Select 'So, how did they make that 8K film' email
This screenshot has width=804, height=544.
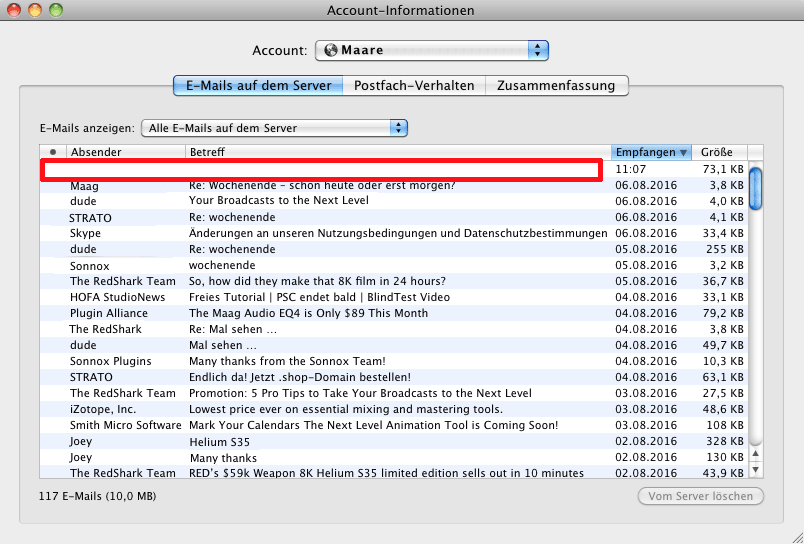pos(394,281)
